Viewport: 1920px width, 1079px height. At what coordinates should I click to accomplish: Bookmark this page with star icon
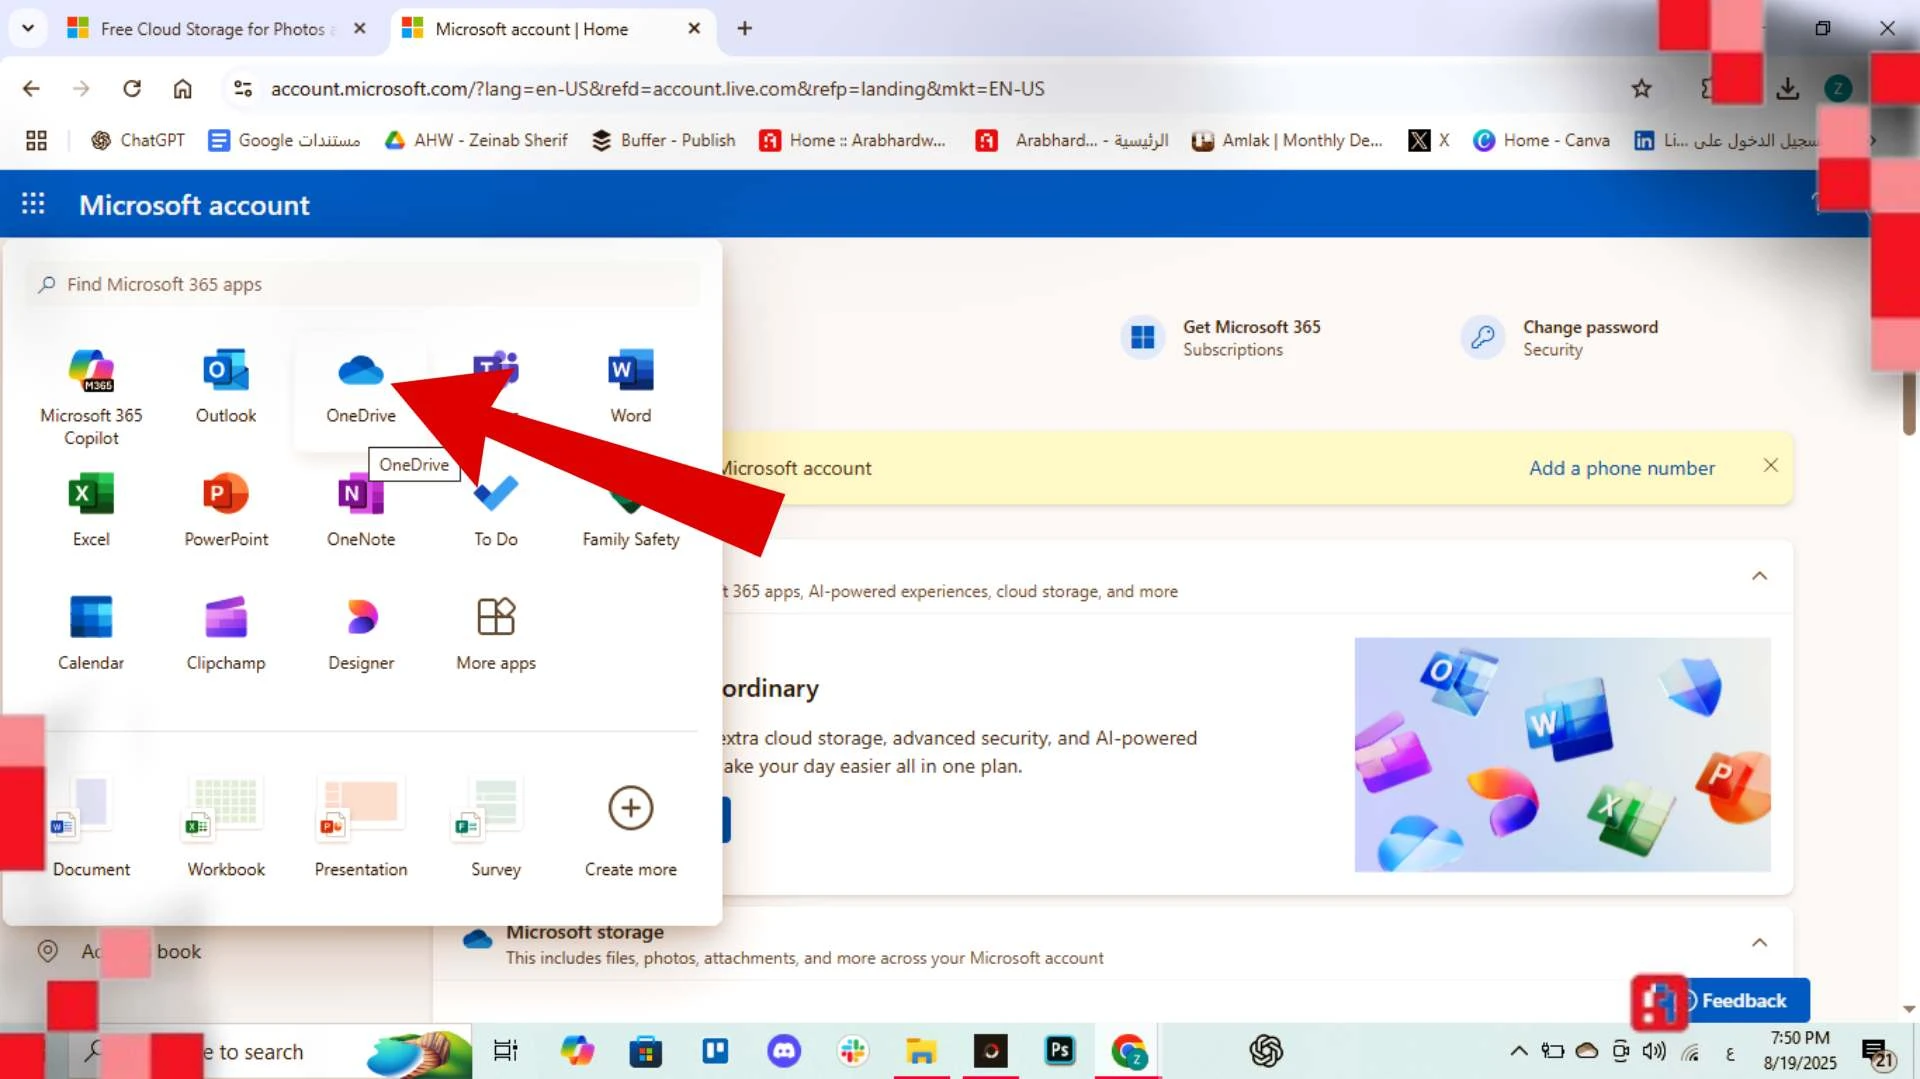pos(1641,89)
